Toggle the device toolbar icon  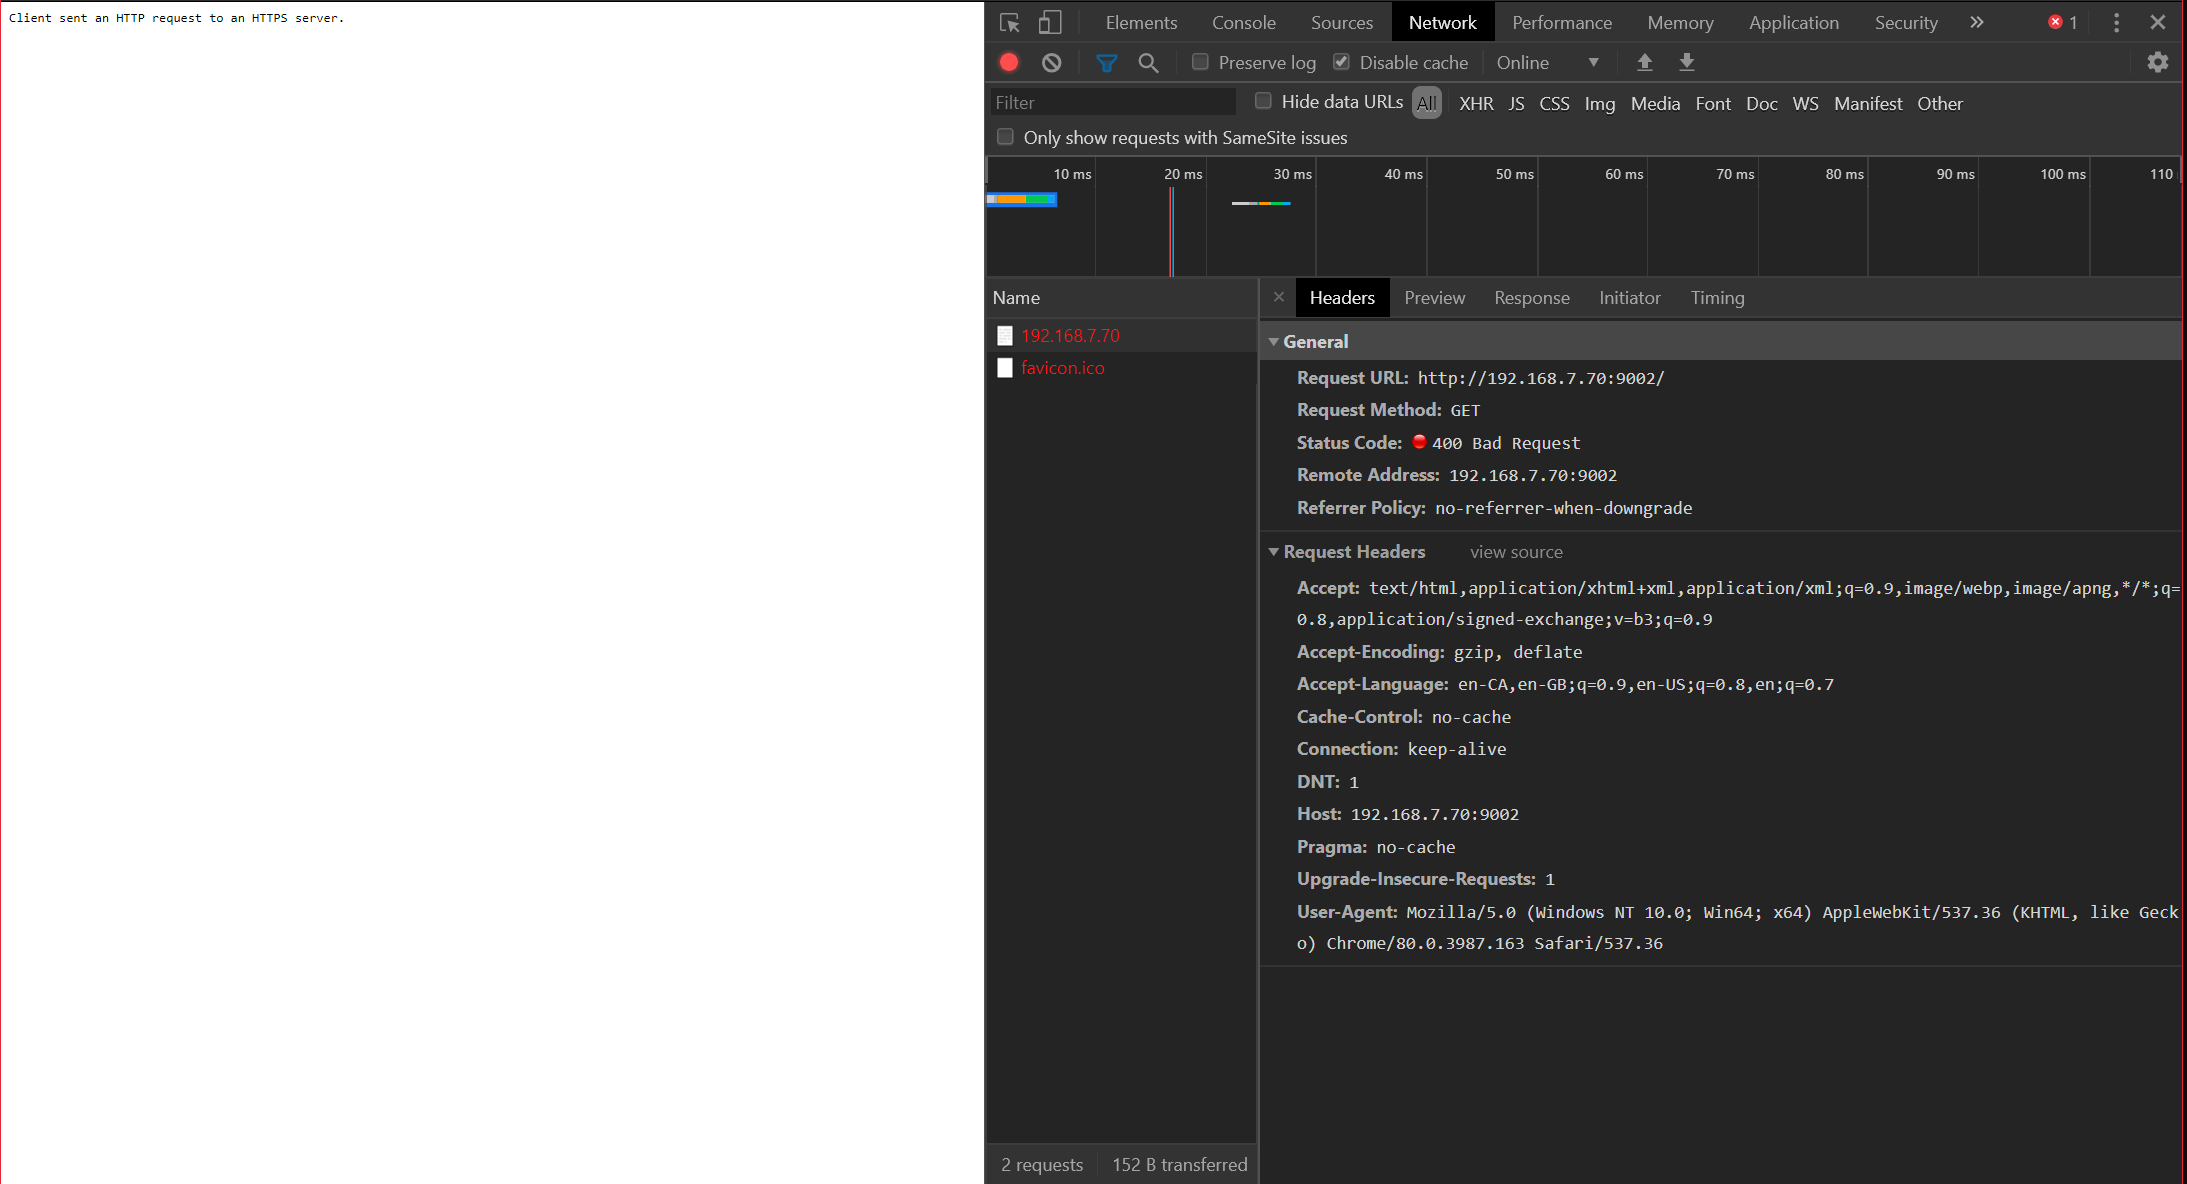click(x=1049, y=22)
